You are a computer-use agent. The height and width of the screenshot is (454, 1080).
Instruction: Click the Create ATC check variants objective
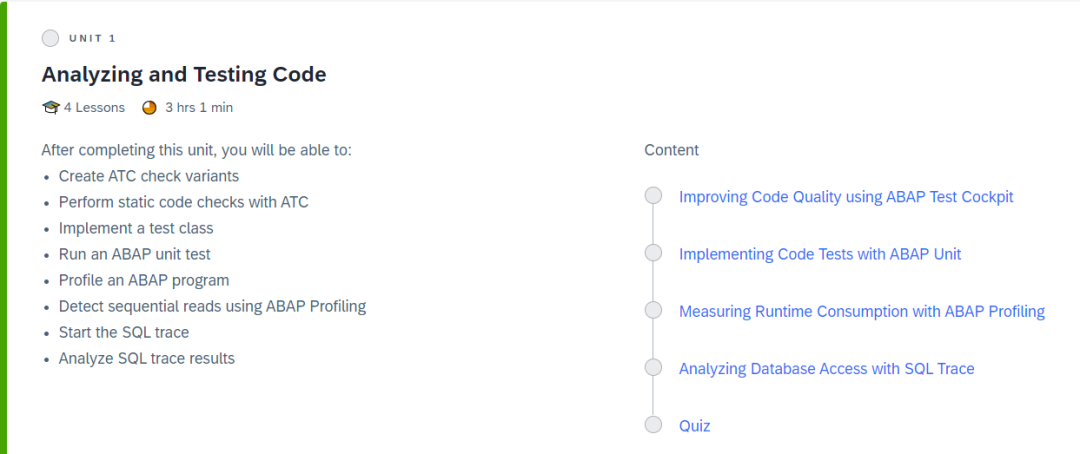[148, 176]
